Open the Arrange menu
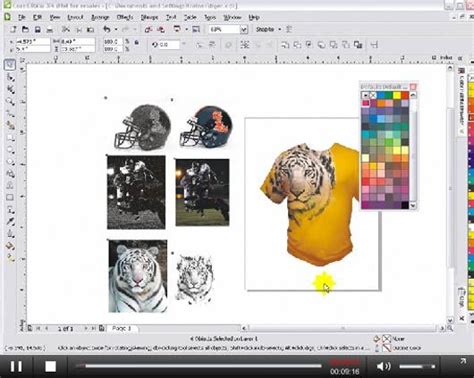474x378 pixels. (100, 17)
